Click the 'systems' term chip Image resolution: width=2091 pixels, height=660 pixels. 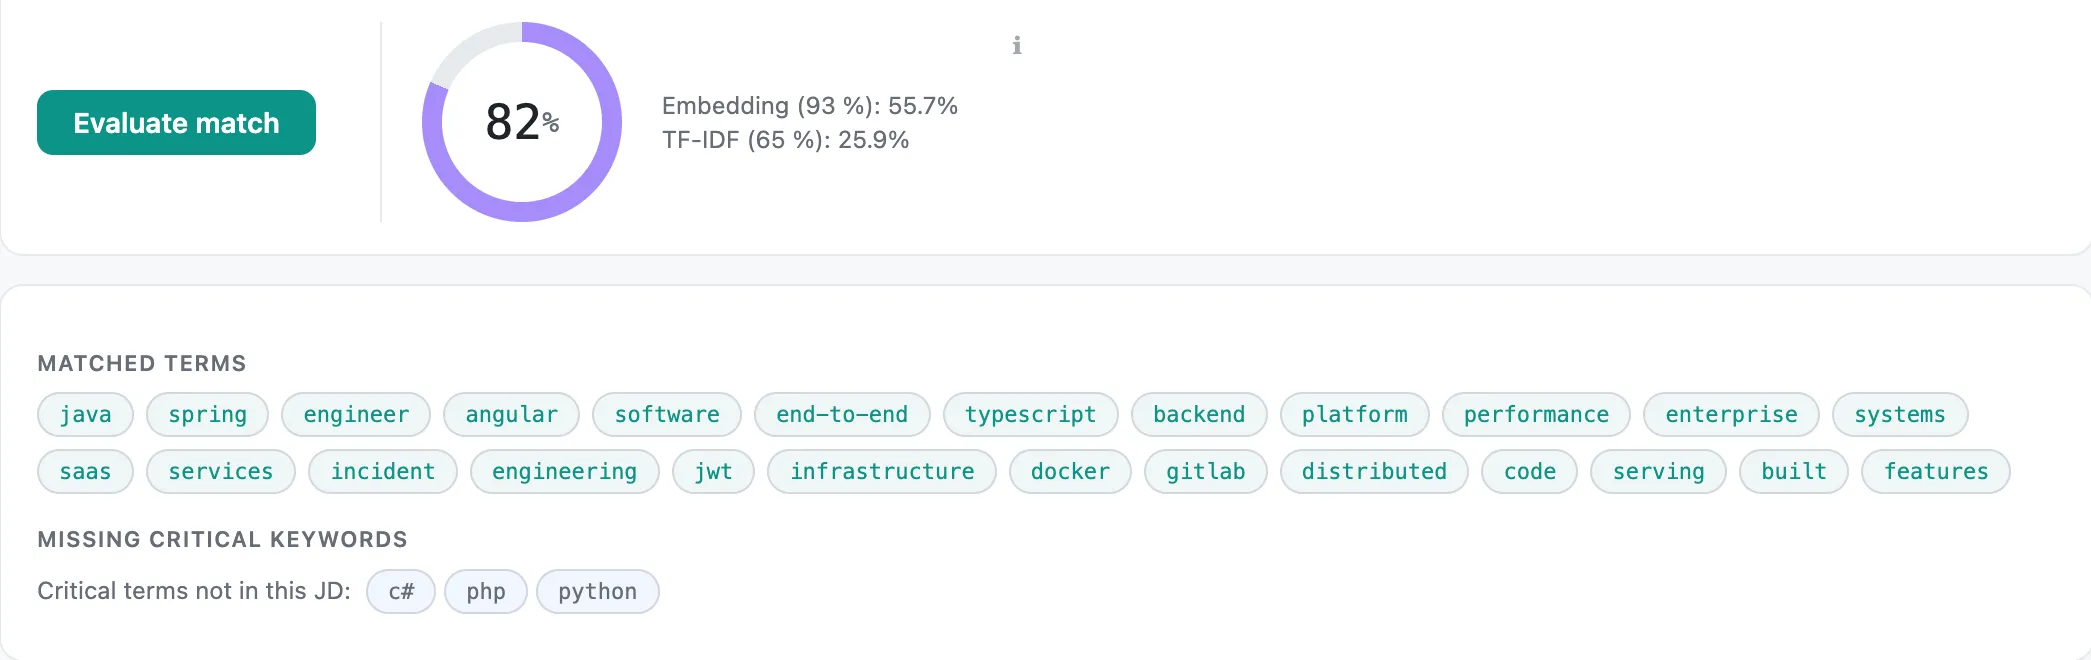pos(1900,414)
